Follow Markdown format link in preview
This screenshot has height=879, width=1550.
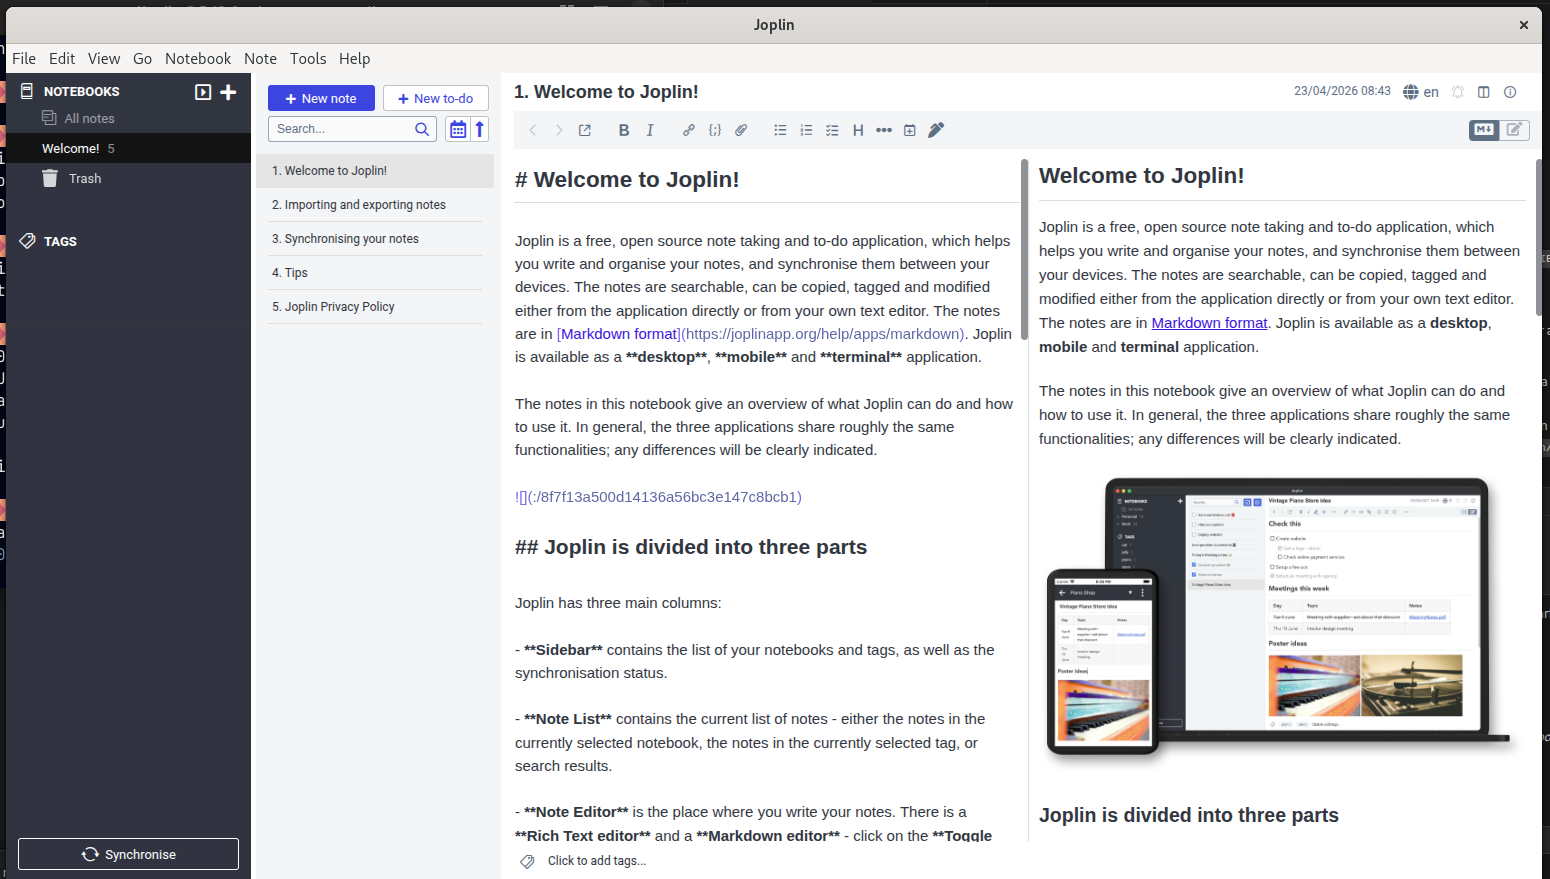(x=1209, y=323)
